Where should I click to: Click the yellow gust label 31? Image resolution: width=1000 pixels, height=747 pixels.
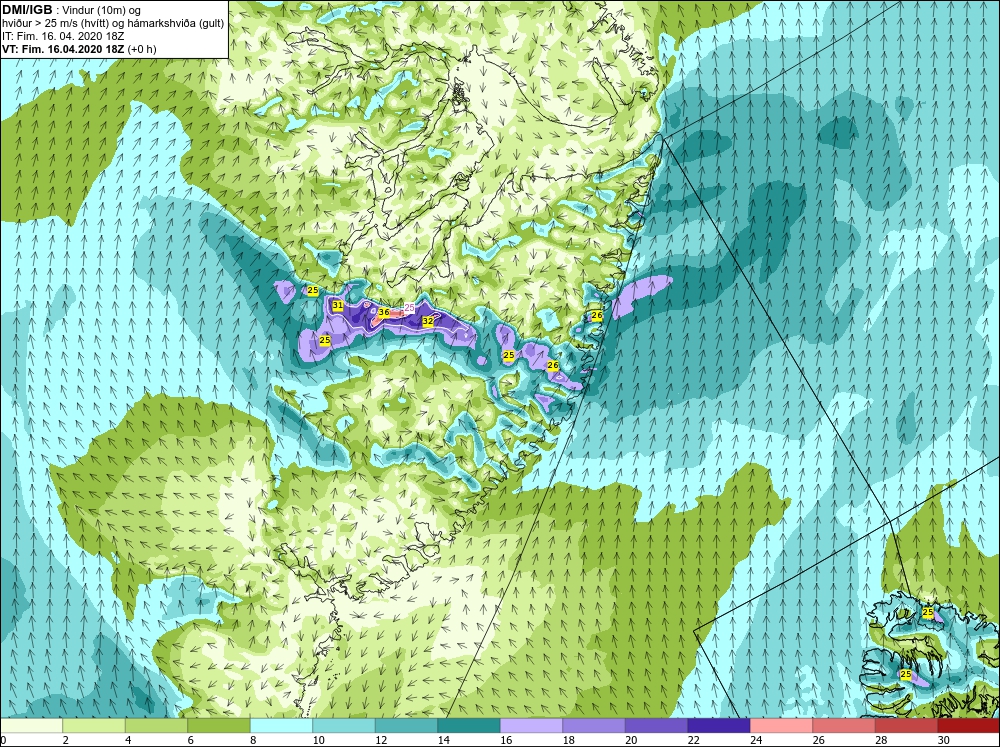tap(338, 306)
